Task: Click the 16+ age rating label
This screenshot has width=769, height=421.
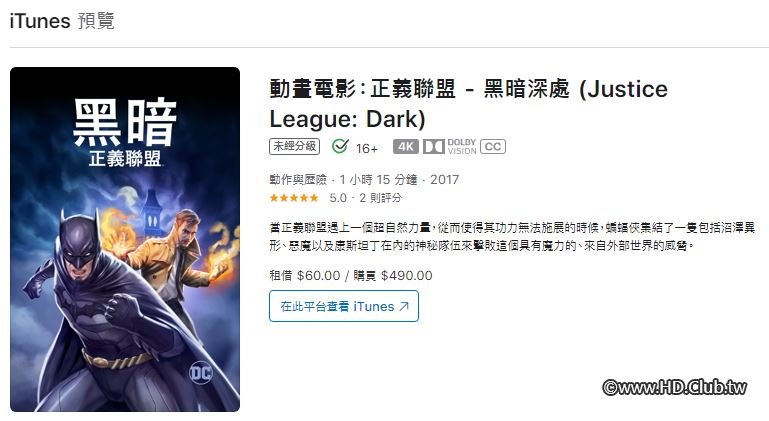Action: [367, 148]
